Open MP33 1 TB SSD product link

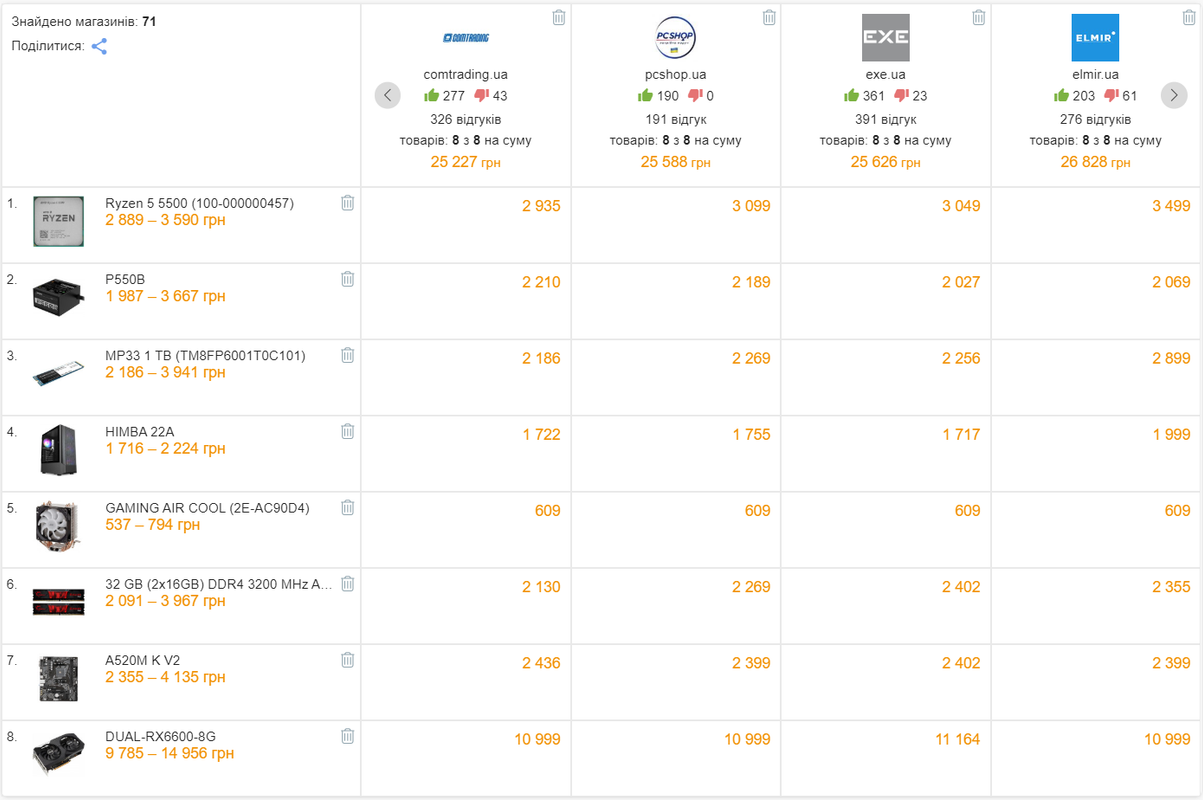pos(205,355)
